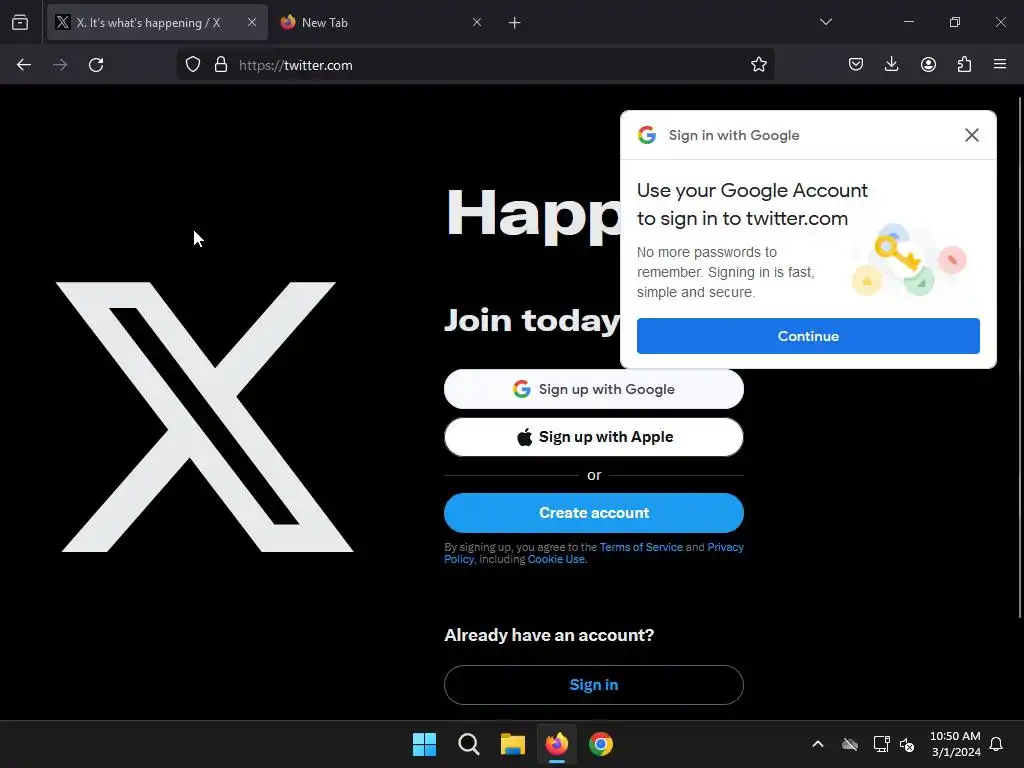Open the clock showing 10:50 AM

pos(955,744)
